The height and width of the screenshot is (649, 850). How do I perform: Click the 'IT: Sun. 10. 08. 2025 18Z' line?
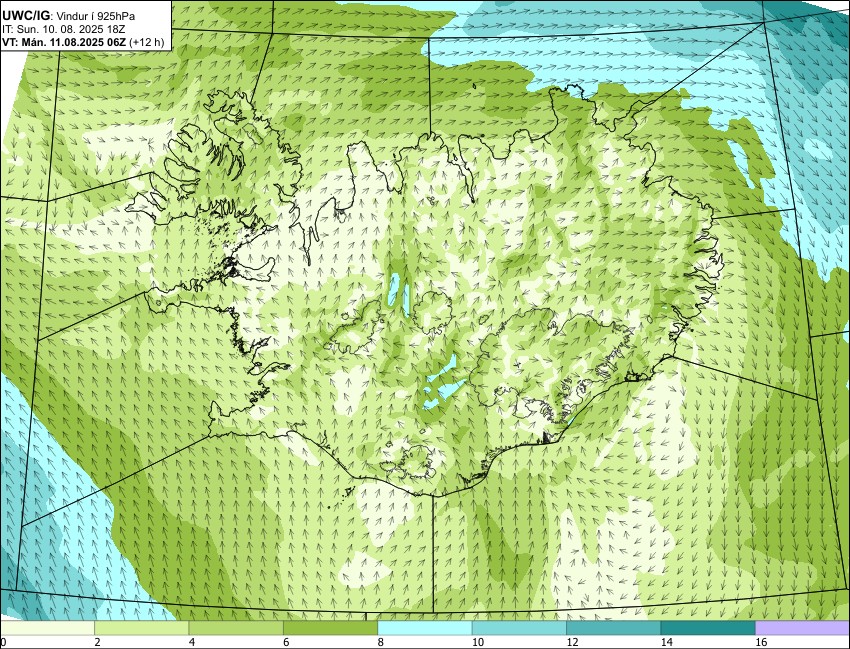[x=63, y=29]
